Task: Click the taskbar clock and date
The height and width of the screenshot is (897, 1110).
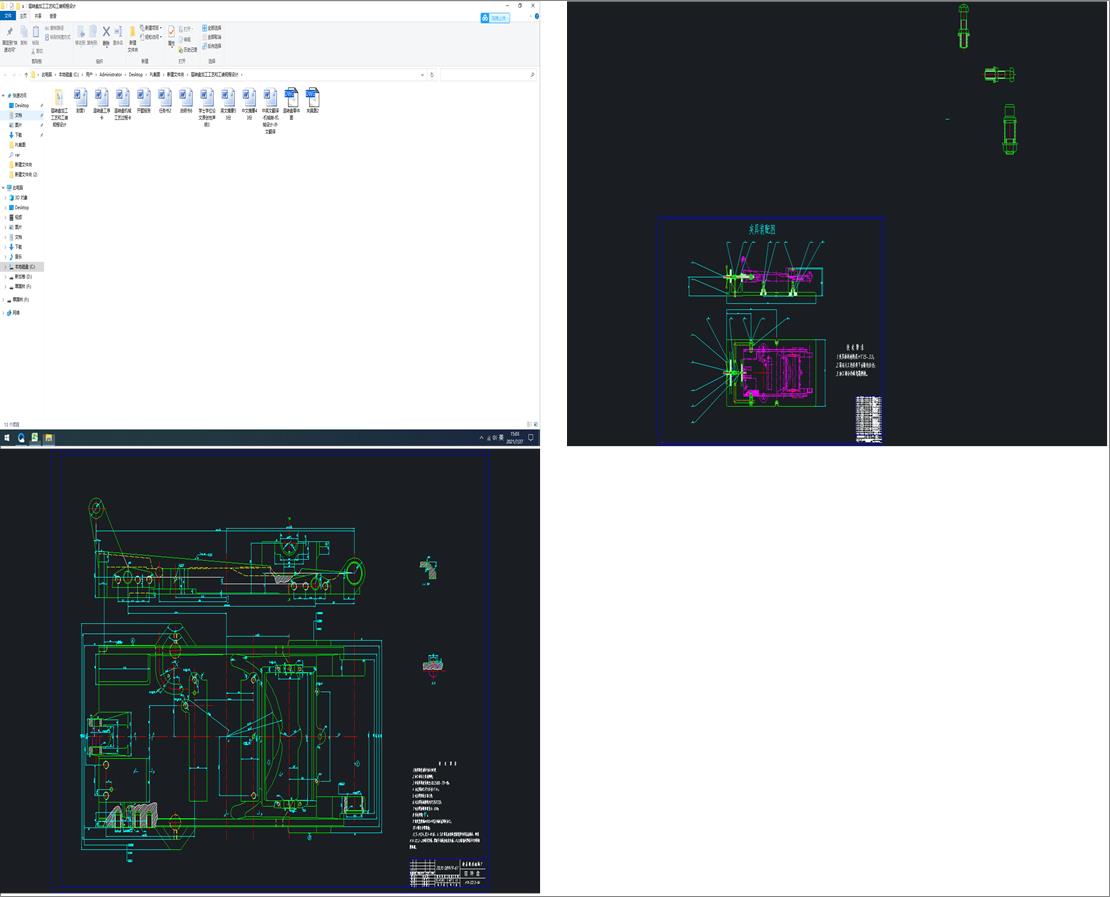Action: [x=515, y=438]
